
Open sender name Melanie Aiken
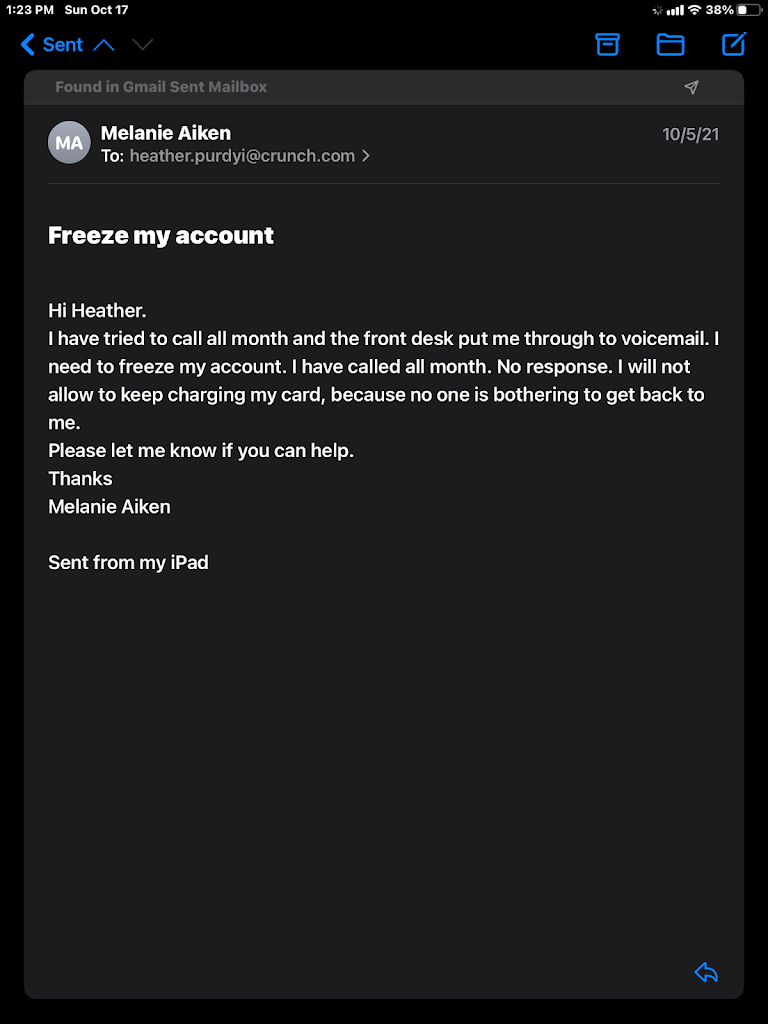(x=166, y=133)
